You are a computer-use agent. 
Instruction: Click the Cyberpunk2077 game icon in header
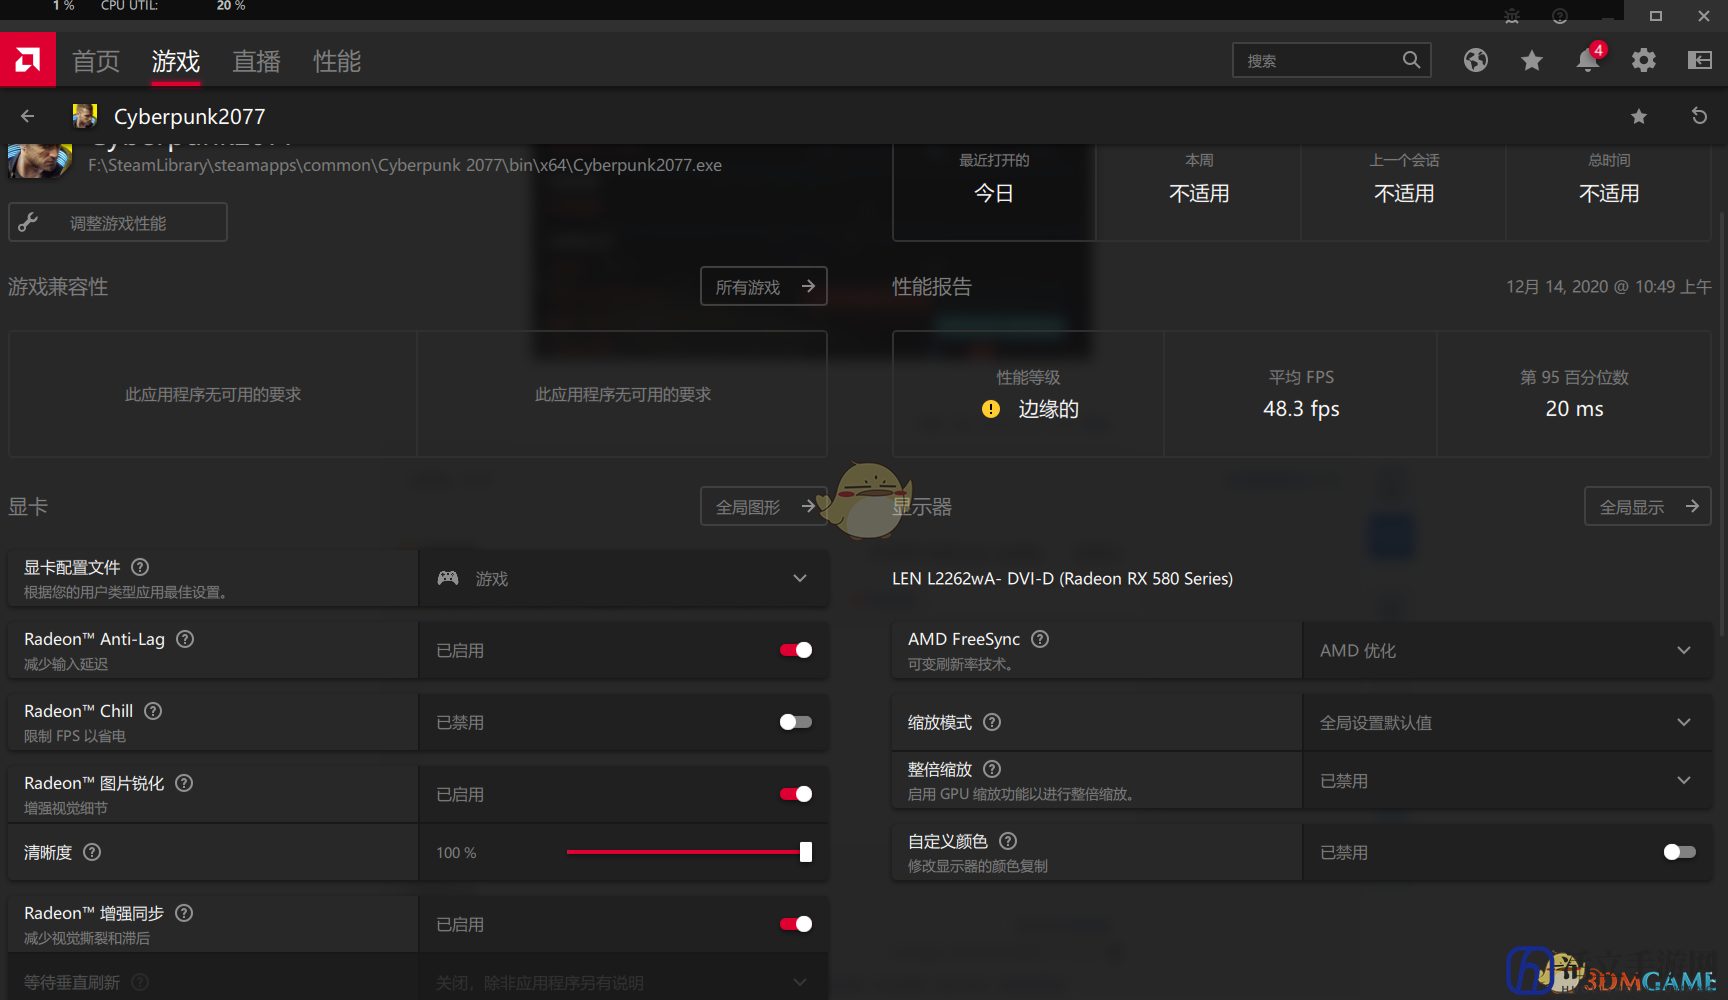click(x=85, y=116)
